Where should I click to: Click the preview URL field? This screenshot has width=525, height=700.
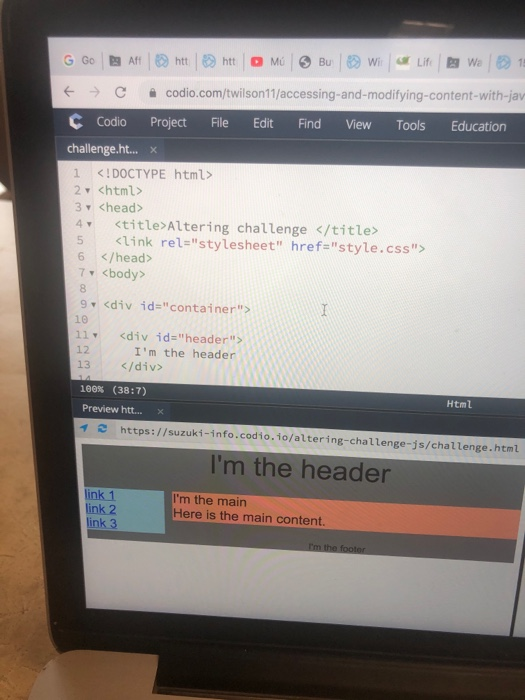(x=319, y=438)
